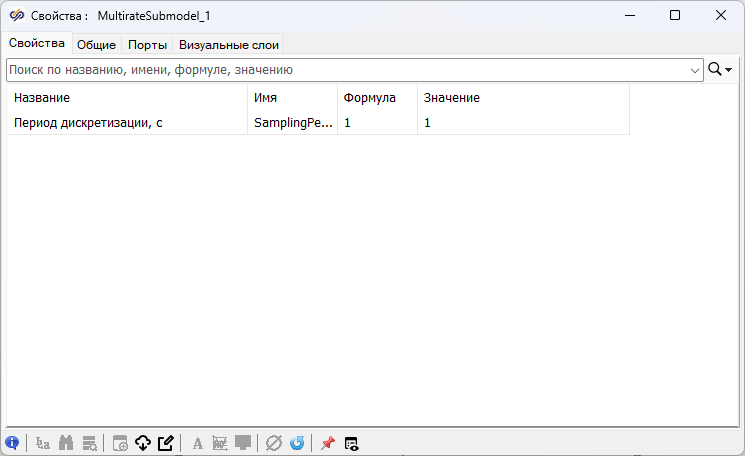This screenshot has height=456, width=745.
Task: Open the magnifier search options dropdown
Action: [720, 70]
